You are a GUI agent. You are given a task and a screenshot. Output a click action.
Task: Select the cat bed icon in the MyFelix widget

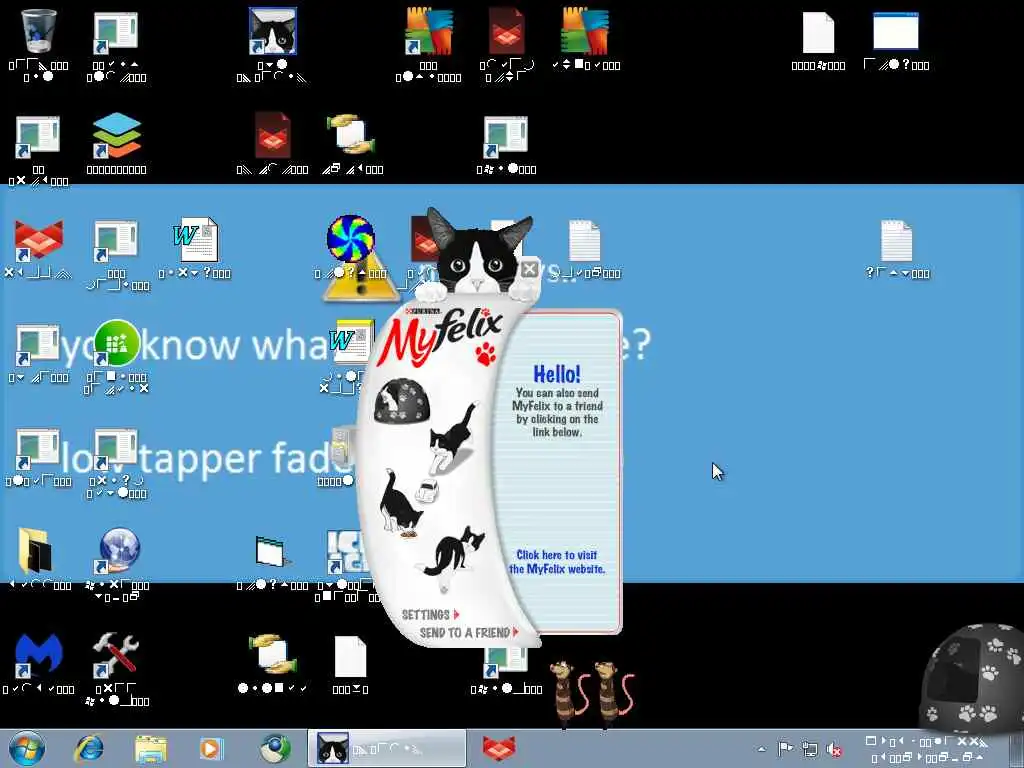click(x=401, y=401)
